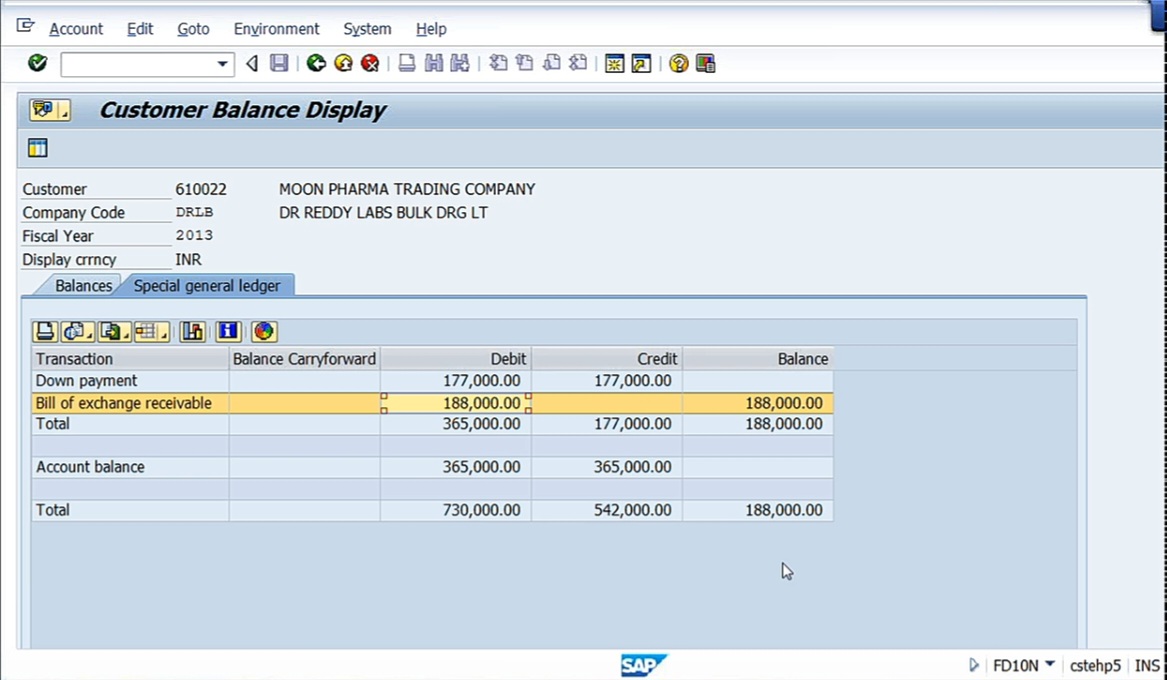
Task: Open the command field history dropdown
Action: [x=222, y=64]
